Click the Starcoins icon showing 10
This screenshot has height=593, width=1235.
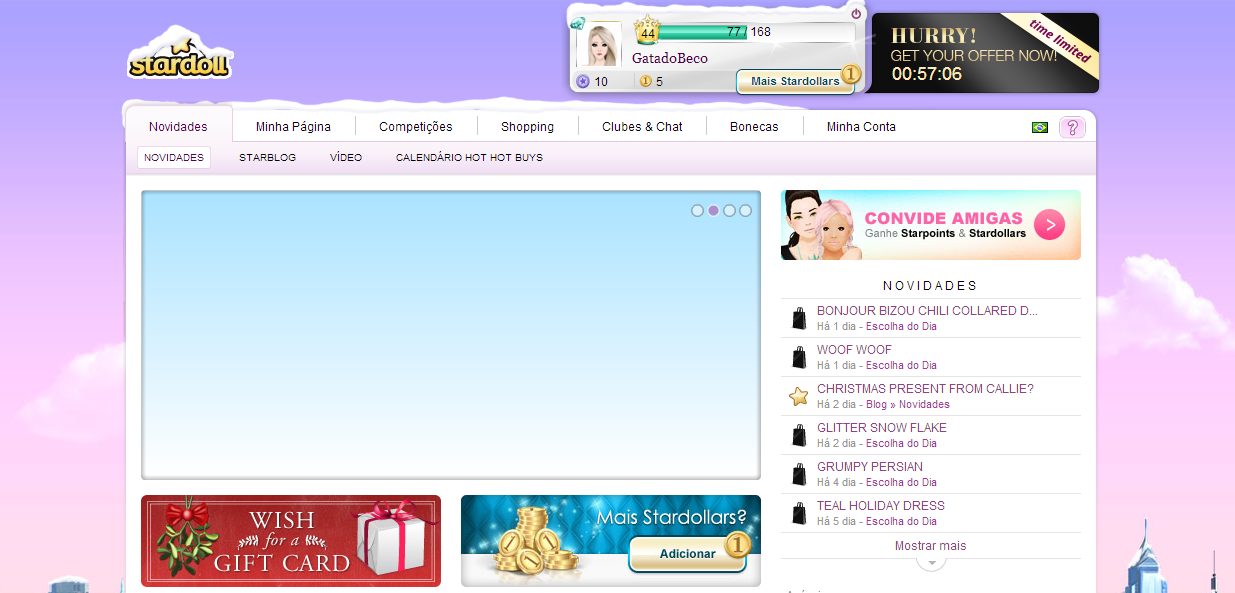point(583,81)
